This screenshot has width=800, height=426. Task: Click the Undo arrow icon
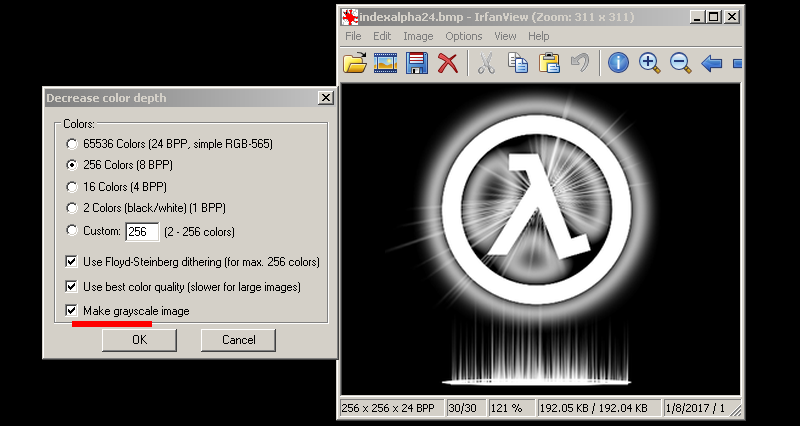(580, 63)
